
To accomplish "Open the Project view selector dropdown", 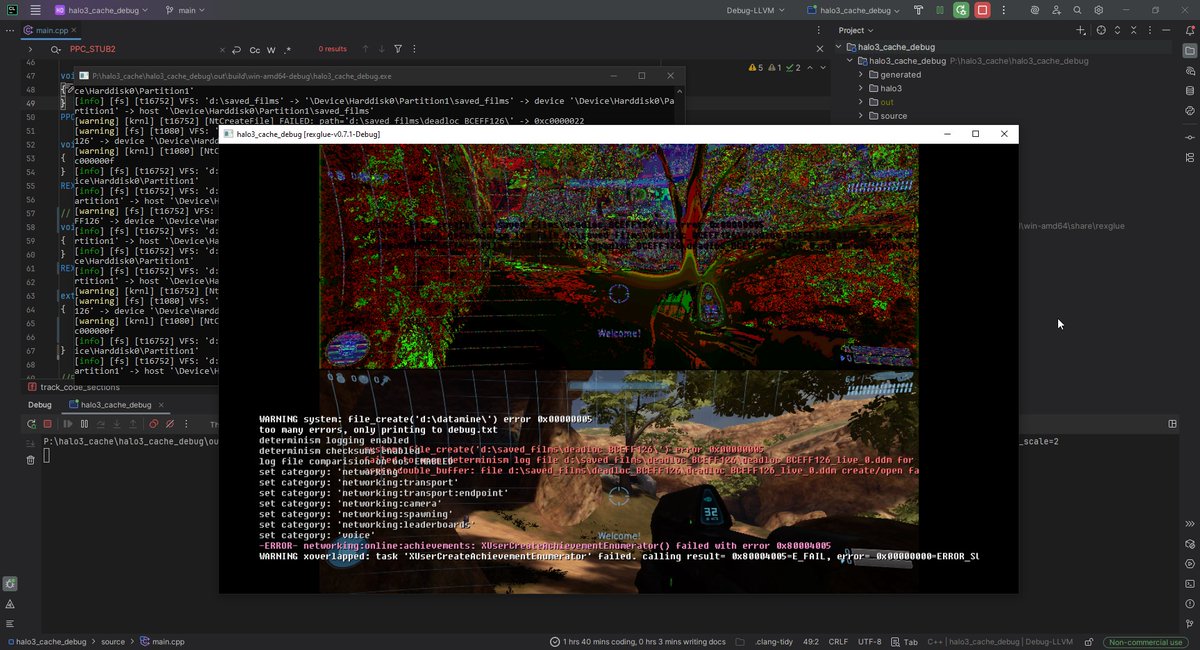I will click(x=856, y=30).
